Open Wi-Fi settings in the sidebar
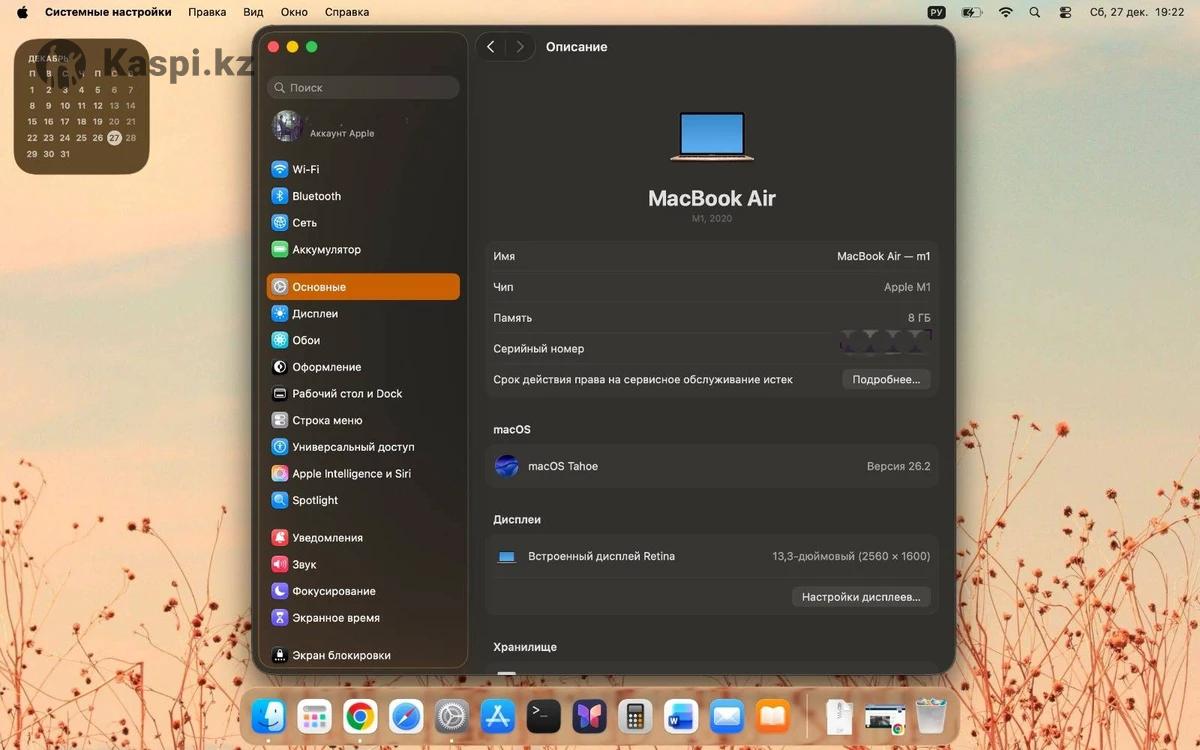This screenshot has height=750, width=1200. (305, 170)
